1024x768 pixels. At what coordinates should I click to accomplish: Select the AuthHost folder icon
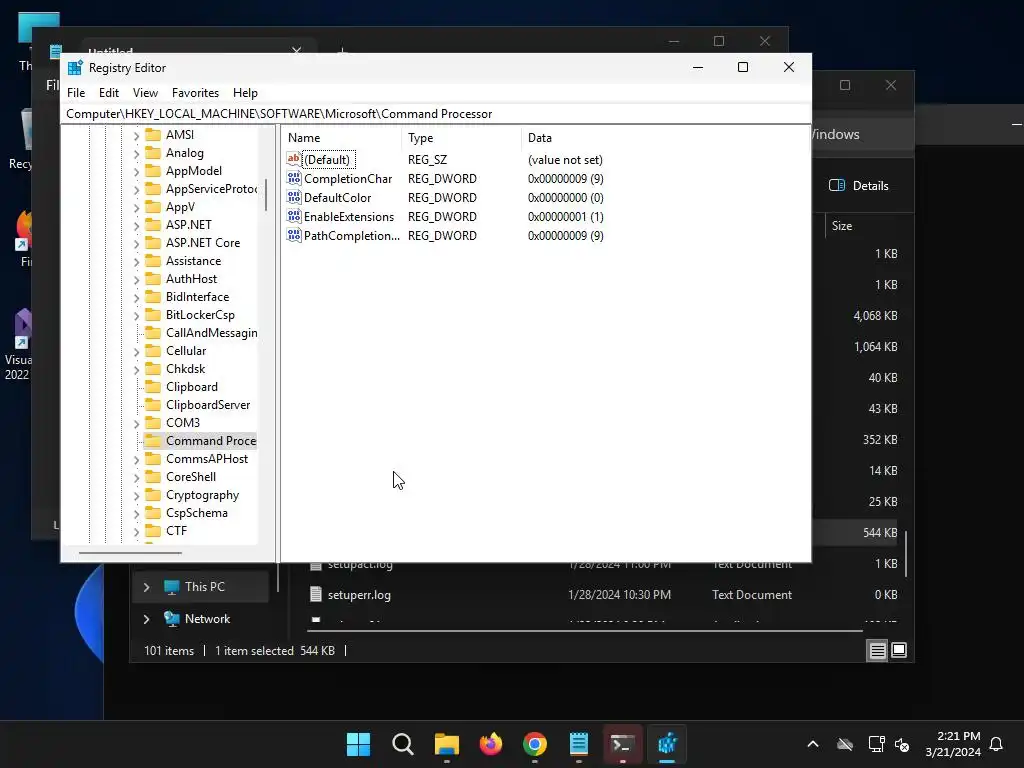tap(153, 279)
